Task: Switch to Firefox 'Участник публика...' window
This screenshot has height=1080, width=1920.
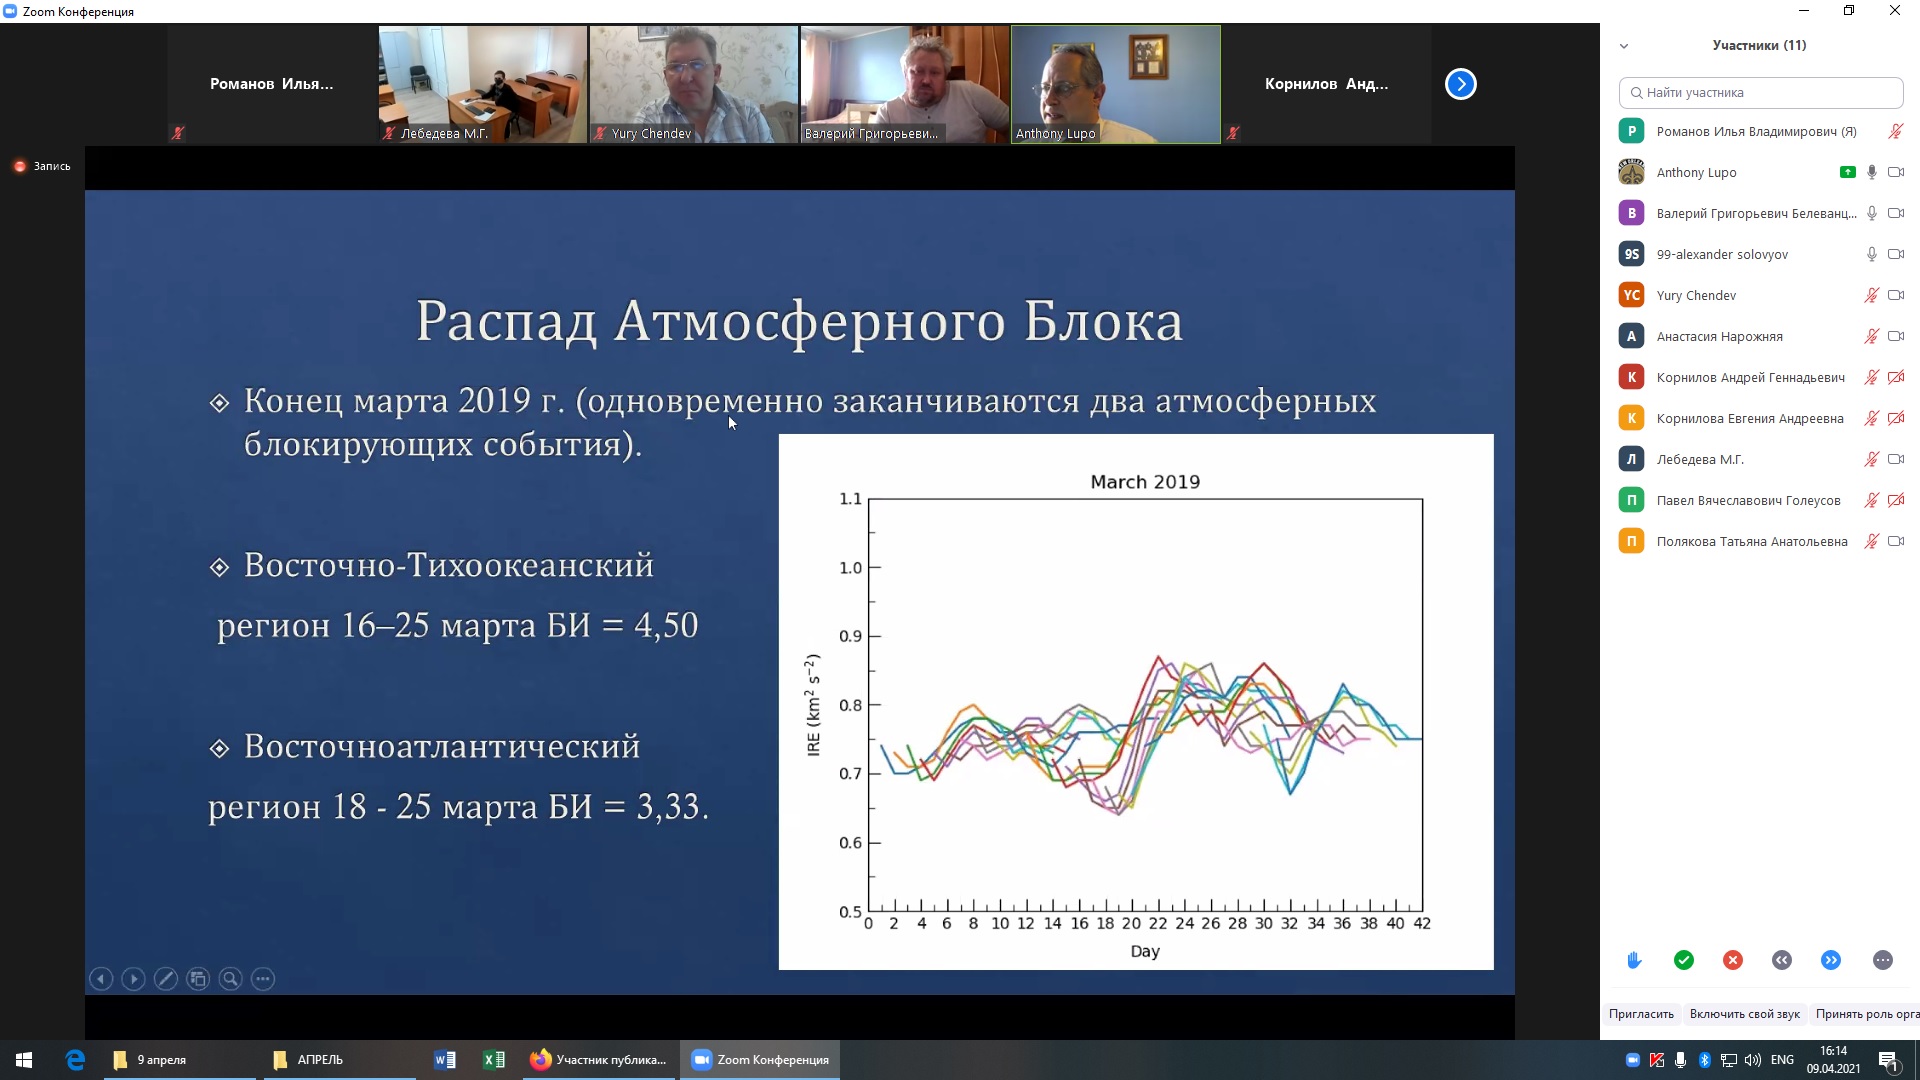Action: (599, 1060)
